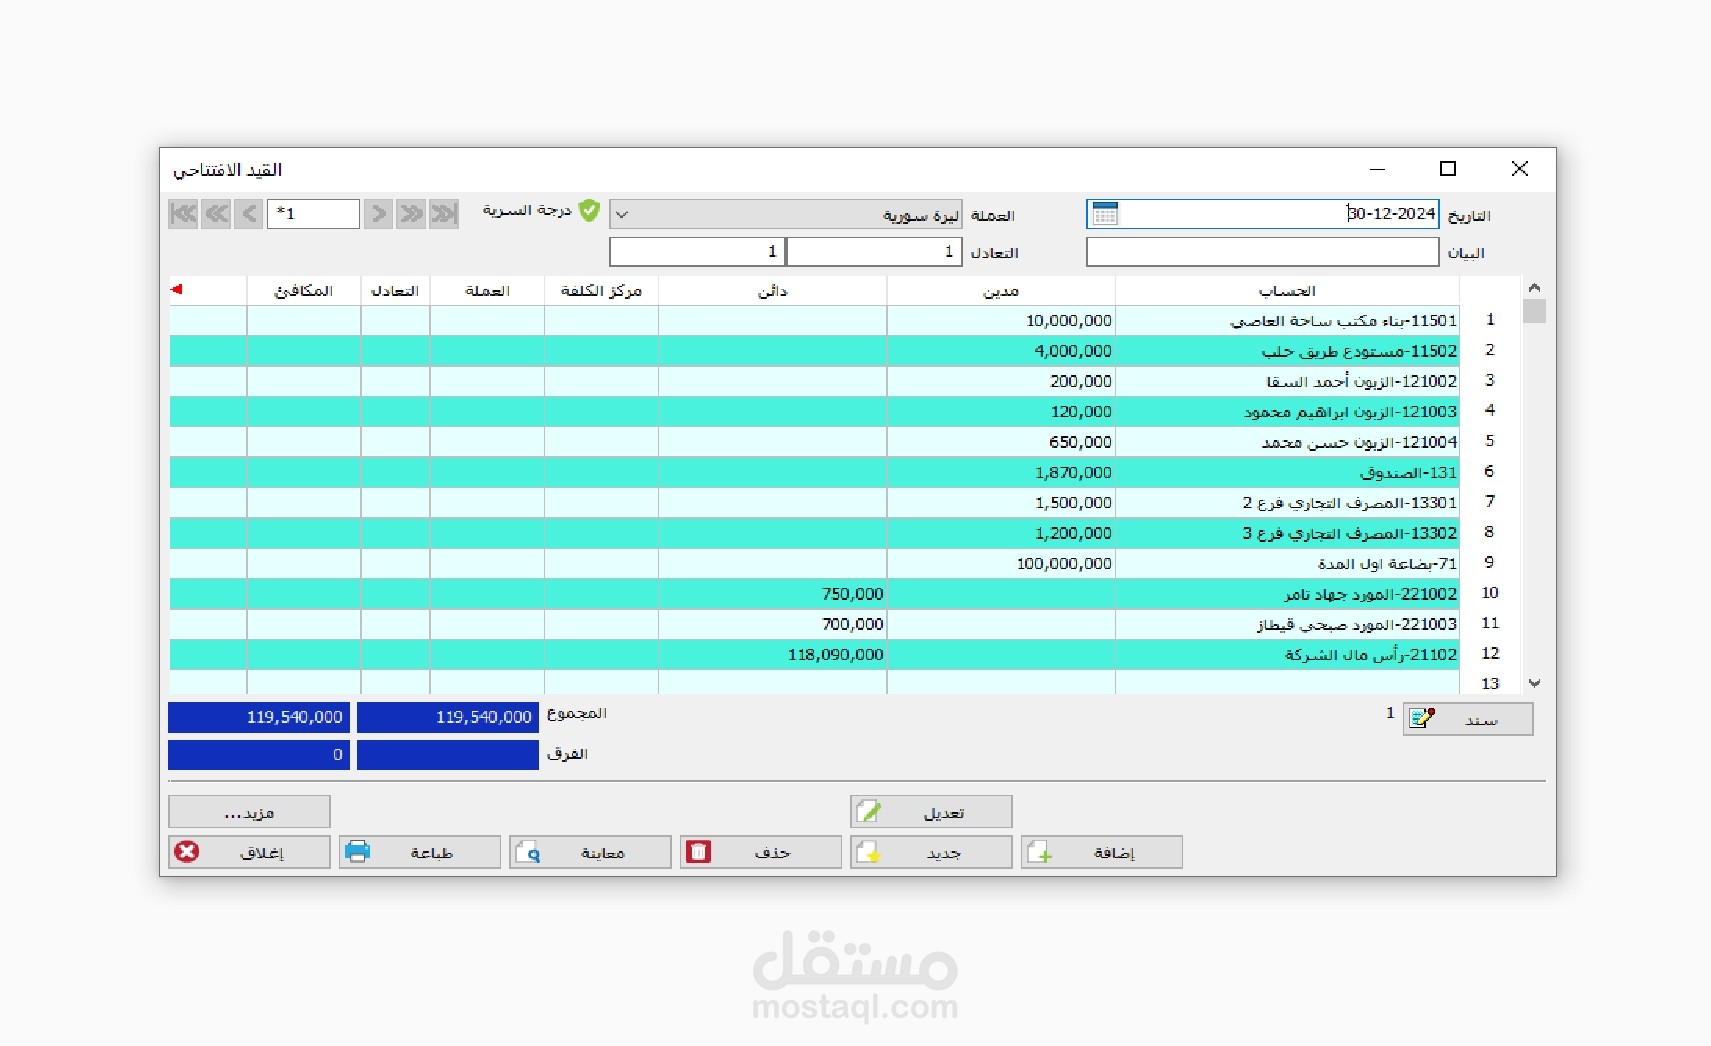1711x1046 pixels.
Task: Click scrollbar up arrow of the table
Action: click(1534, 288)
